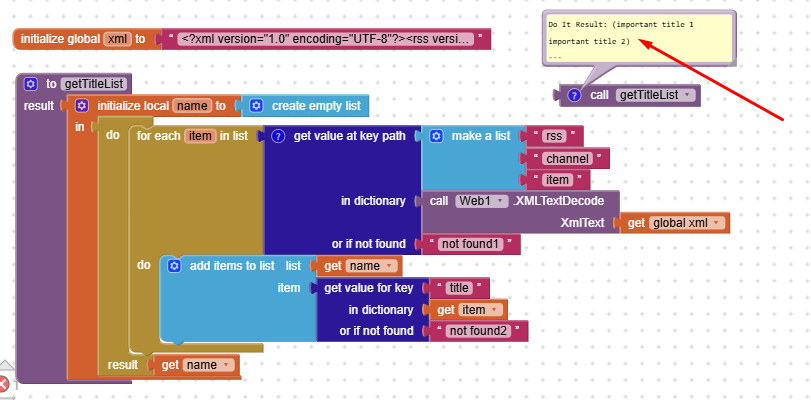Click the 'or if not found' label near not found2
The image size is (811, 400).
376,331
